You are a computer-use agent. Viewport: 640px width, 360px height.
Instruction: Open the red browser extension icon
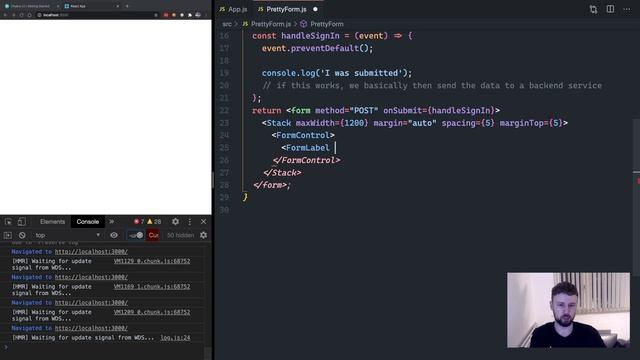(x=166, y=15)
